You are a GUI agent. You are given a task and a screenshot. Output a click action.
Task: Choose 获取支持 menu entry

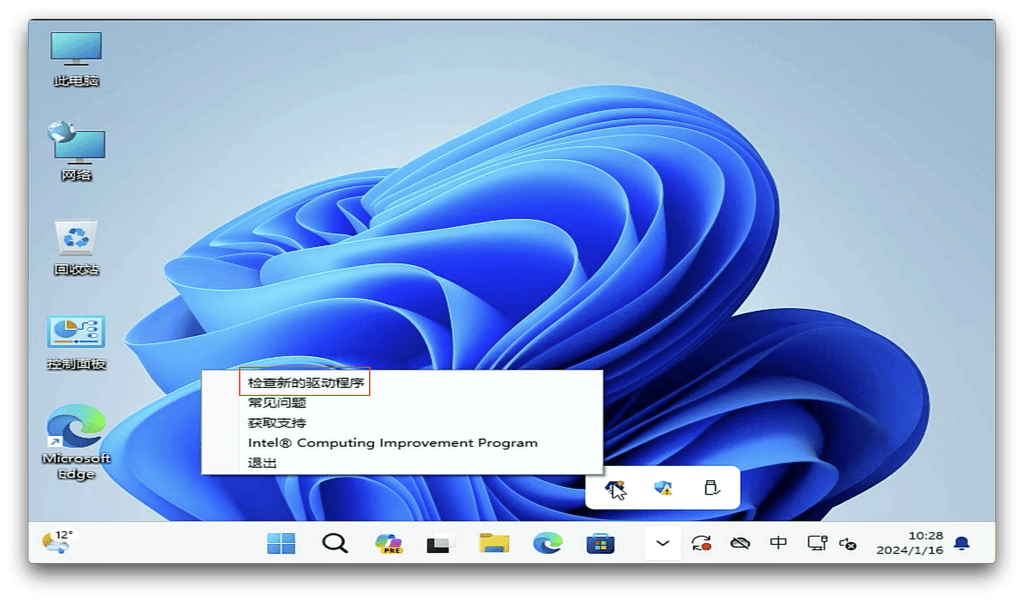(277, 423)
